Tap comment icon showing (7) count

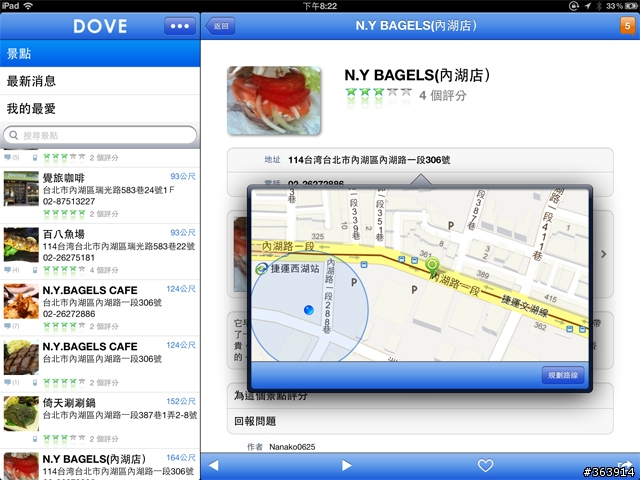pyautogui.click(x=7, y=326)
